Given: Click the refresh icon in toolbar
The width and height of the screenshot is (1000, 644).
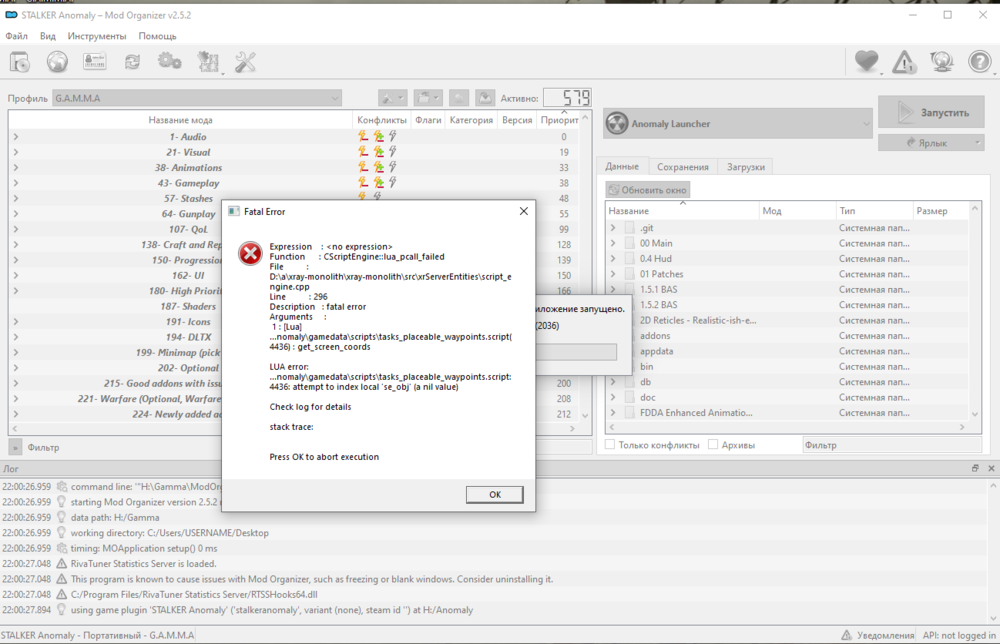Looking at the screenshot, I should [x=132, y=62].
